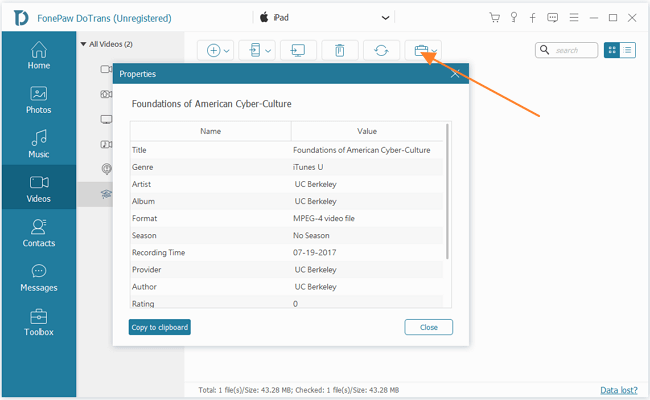
Task: Click the export to device icon
Action: (255, 51)
